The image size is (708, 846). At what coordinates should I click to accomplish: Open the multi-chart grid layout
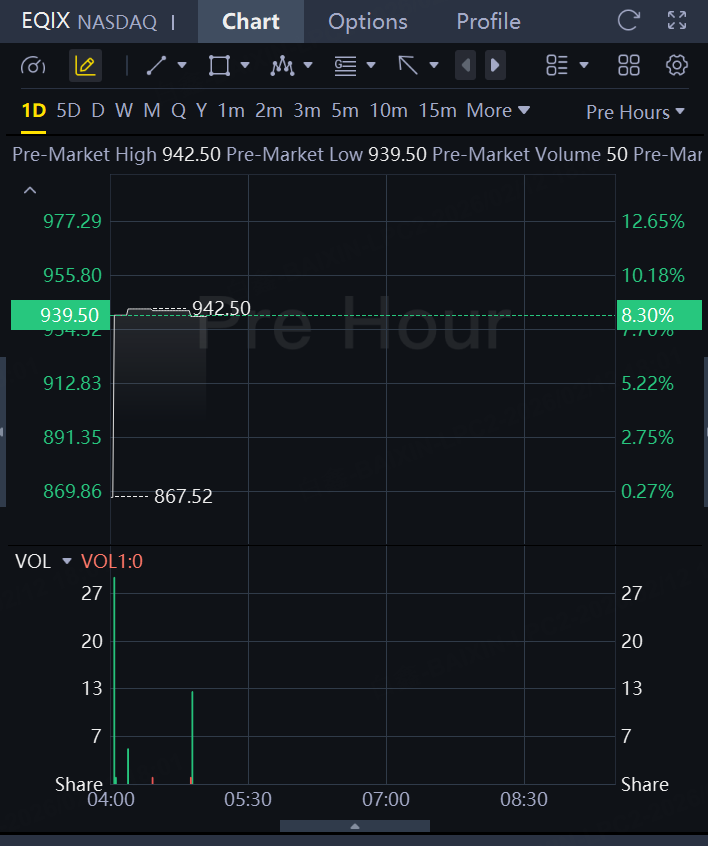(629, 66)
